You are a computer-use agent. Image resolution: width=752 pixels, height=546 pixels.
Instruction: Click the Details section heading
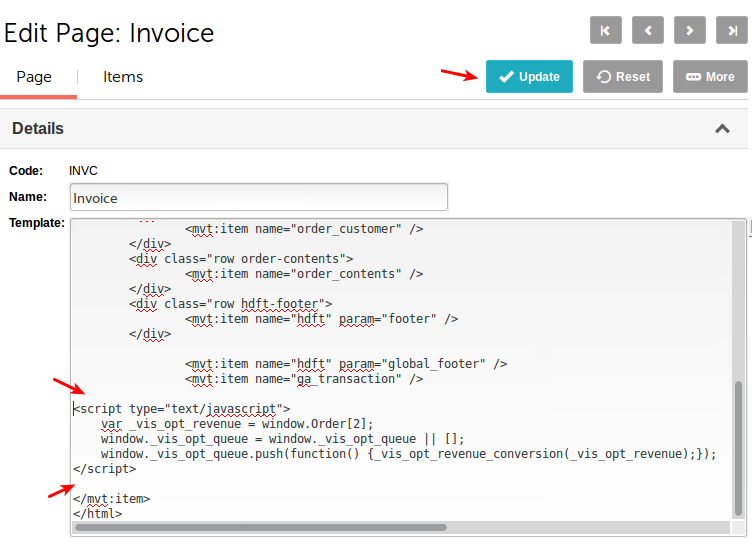(x=38, y=129)
